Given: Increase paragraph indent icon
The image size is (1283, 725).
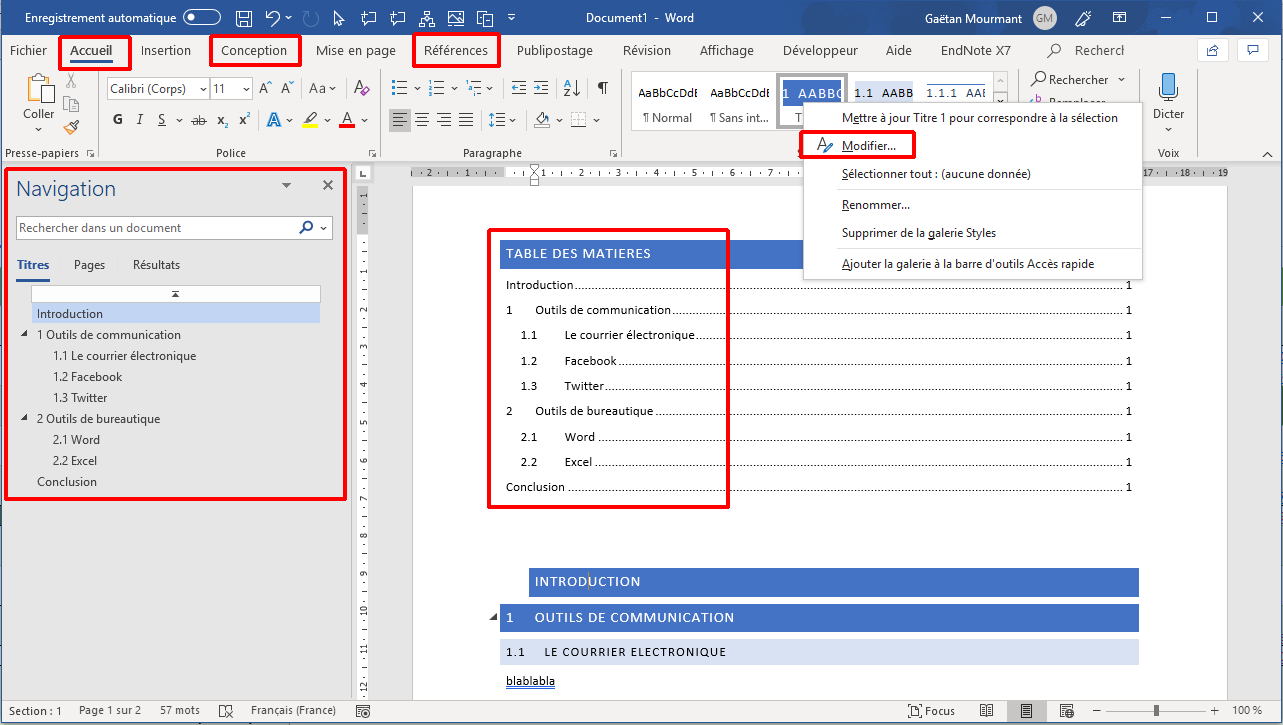Looking at the screenshot, I should pos(543,89).
